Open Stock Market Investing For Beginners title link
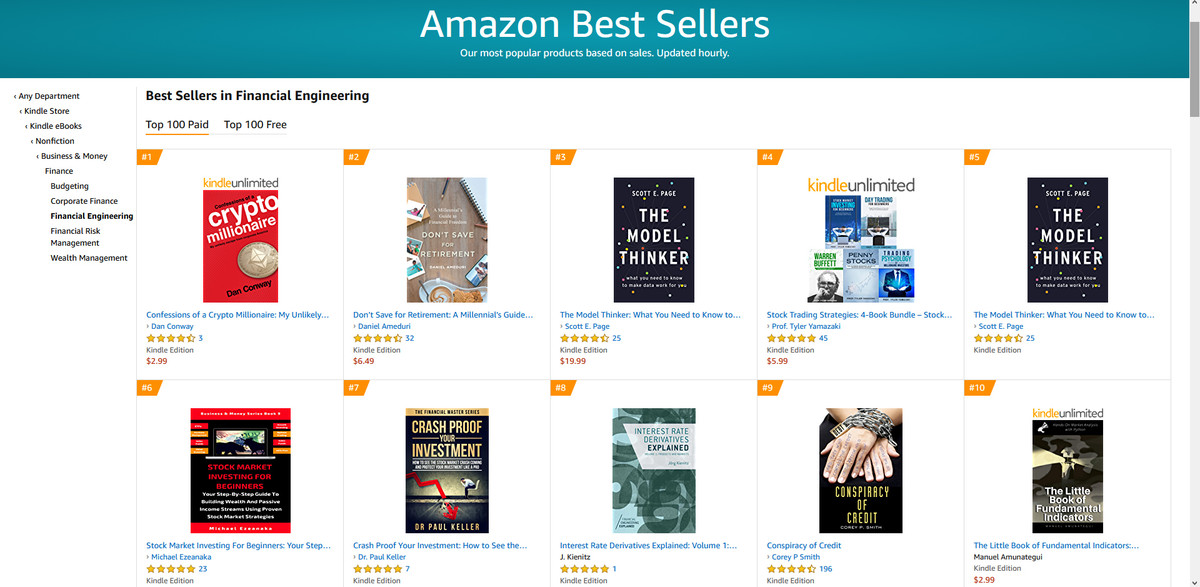1200x587 pixels. tap(238, 546)
